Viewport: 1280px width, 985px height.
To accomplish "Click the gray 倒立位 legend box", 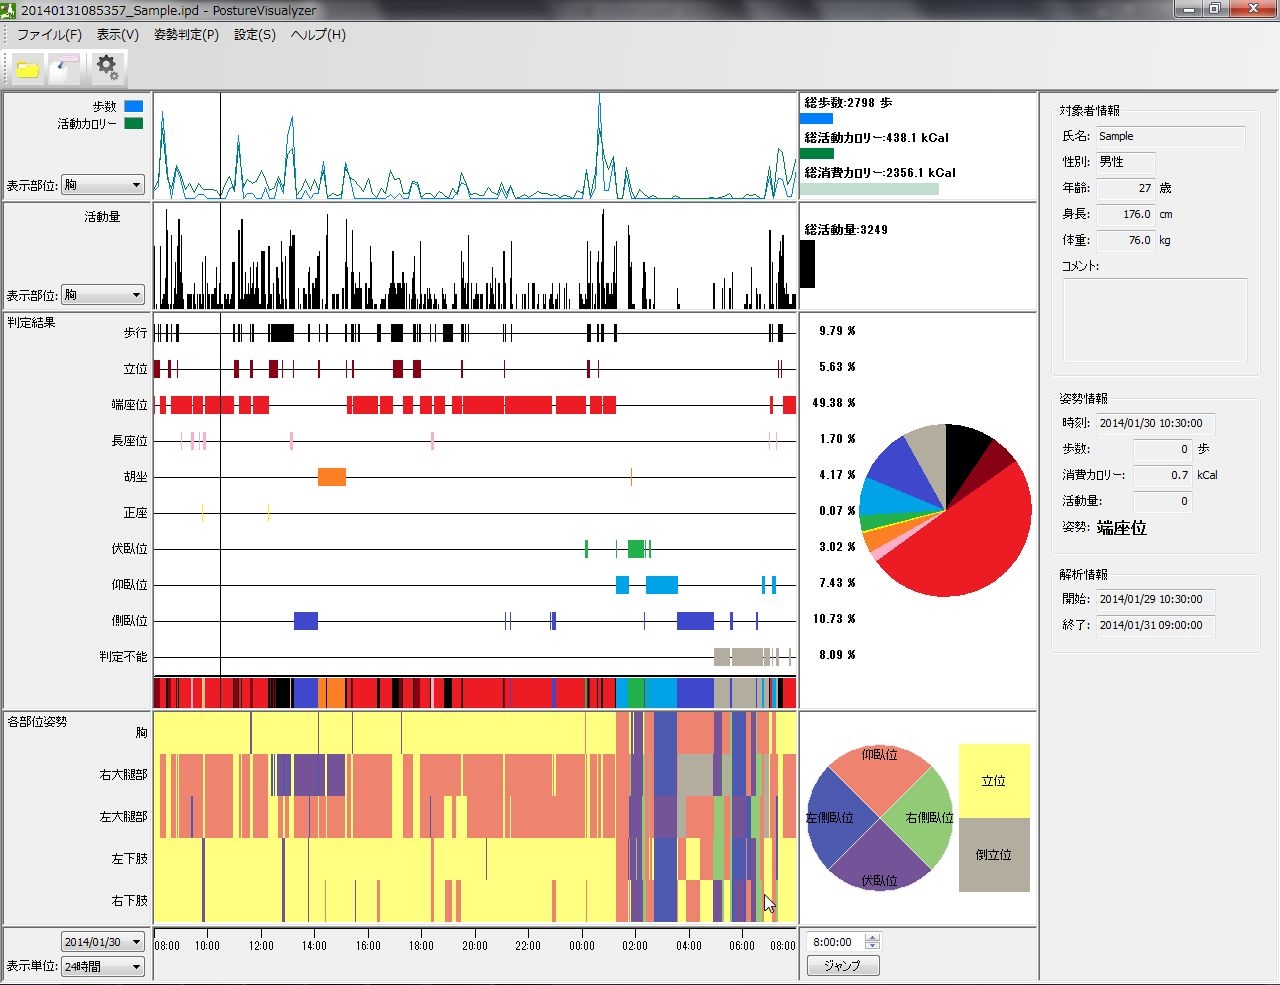I will 994,855.
